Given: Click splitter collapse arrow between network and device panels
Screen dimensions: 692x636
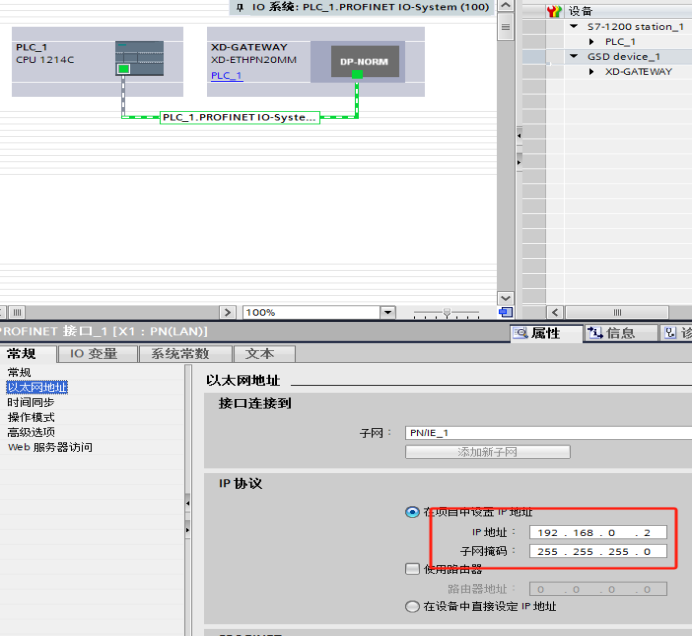Looking at the screenshot, I should pos(519,136).
